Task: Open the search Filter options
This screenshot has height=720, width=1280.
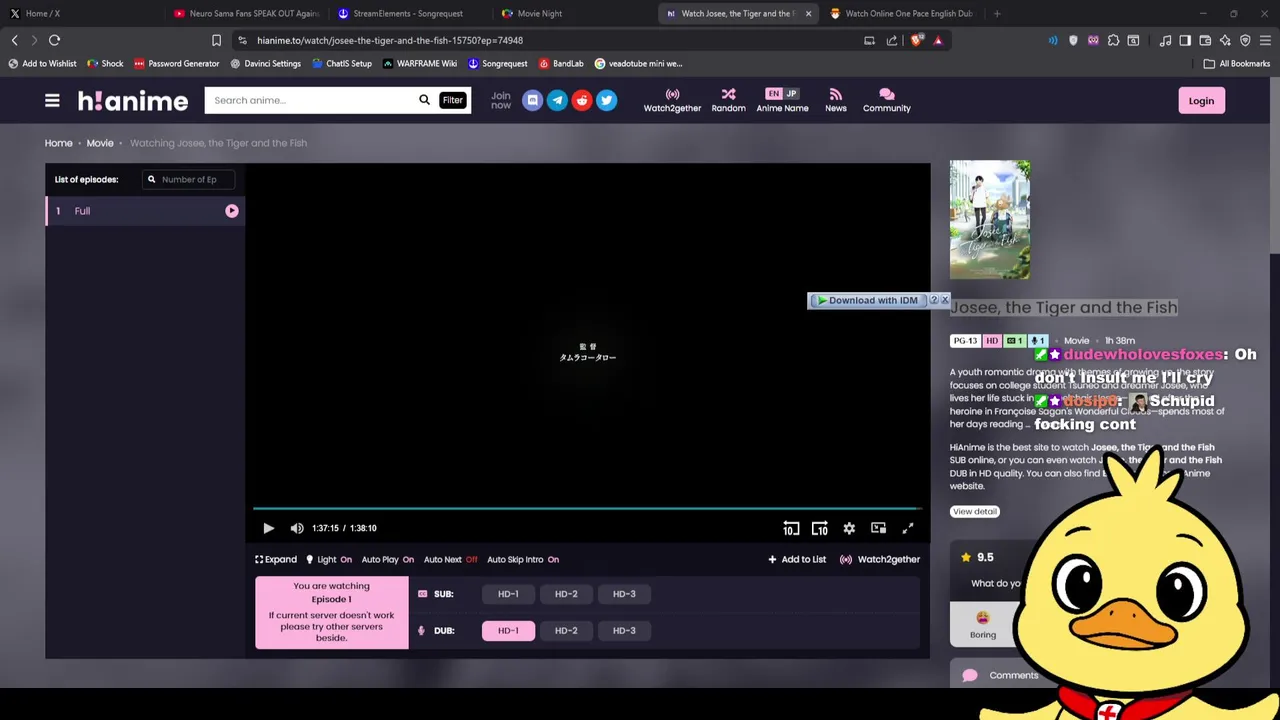Action: [452, 100]
